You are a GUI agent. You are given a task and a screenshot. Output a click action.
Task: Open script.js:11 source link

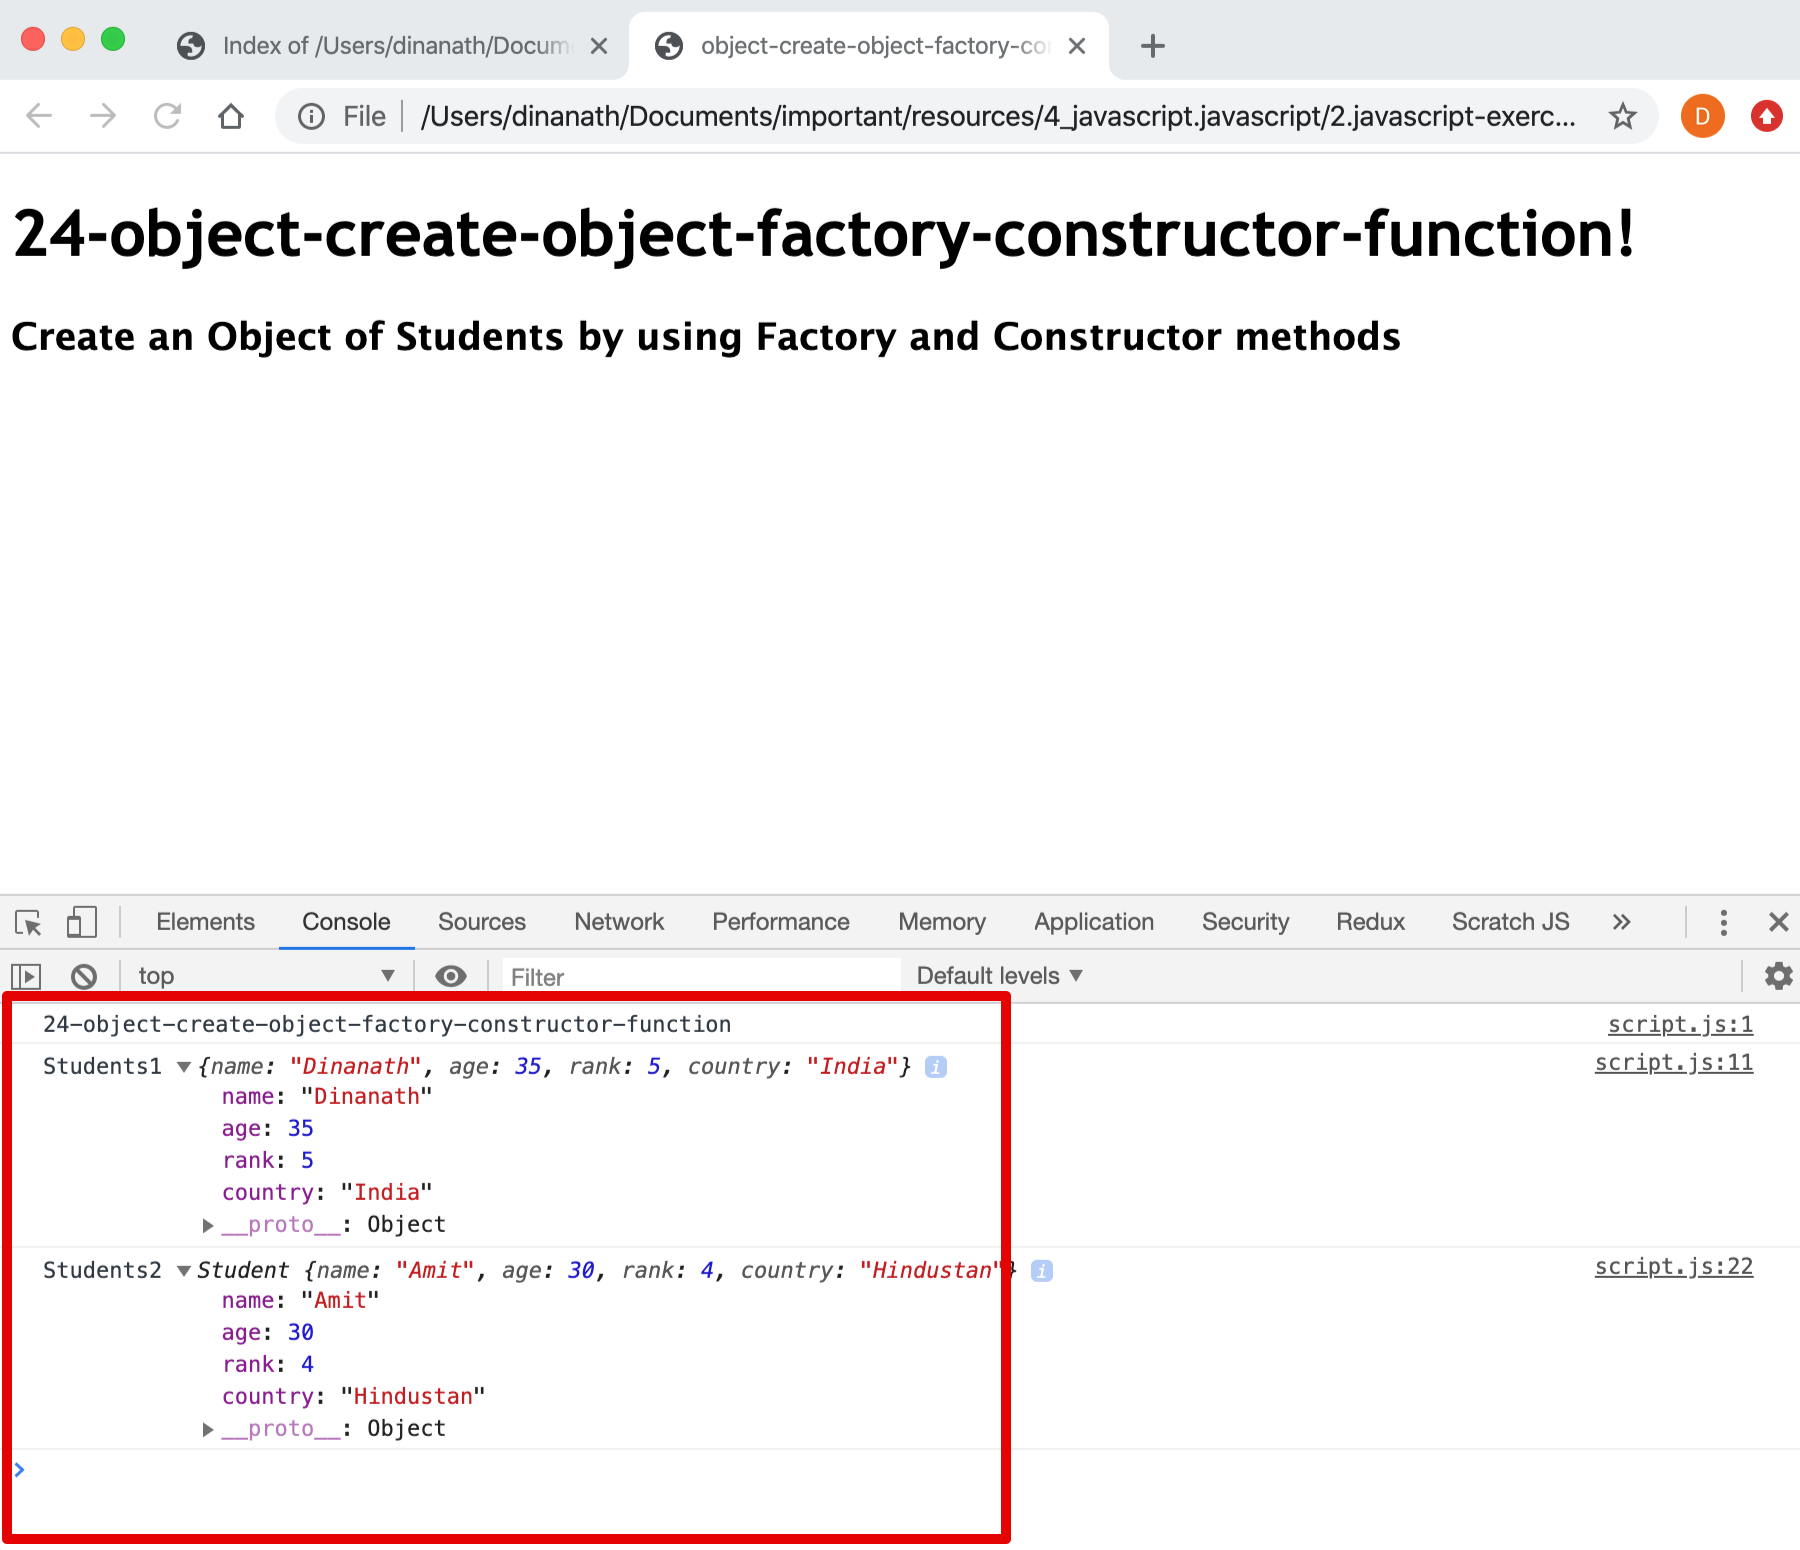point(1673,1063)
